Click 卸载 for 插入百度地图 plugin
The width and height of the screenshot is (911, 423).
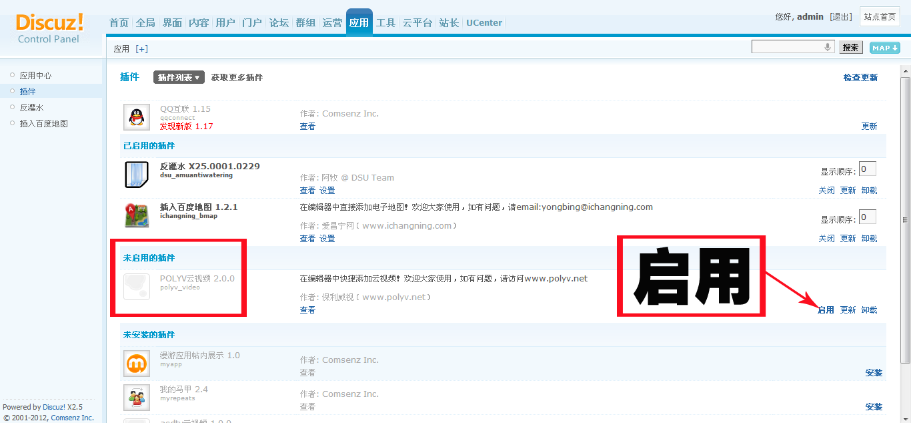869,239
